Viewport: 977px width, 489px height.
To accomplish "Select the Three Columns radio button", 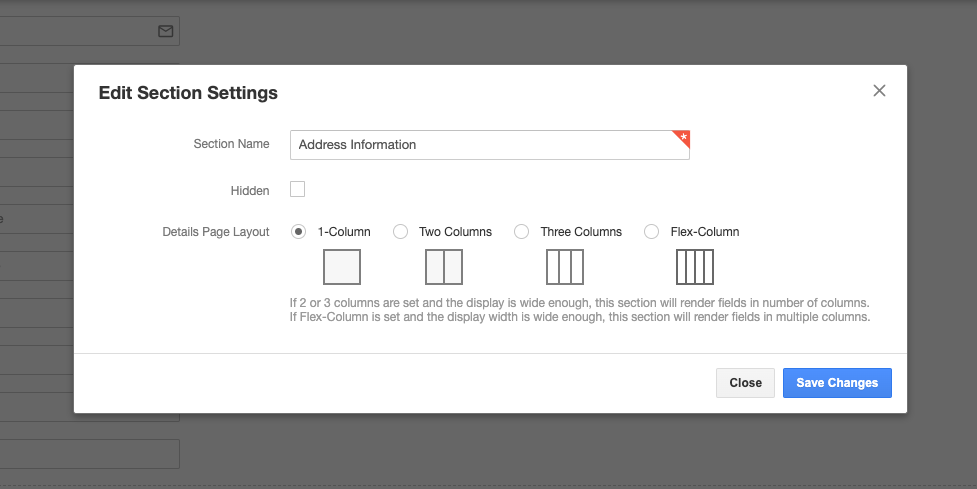I will click(x=522, y=232).
